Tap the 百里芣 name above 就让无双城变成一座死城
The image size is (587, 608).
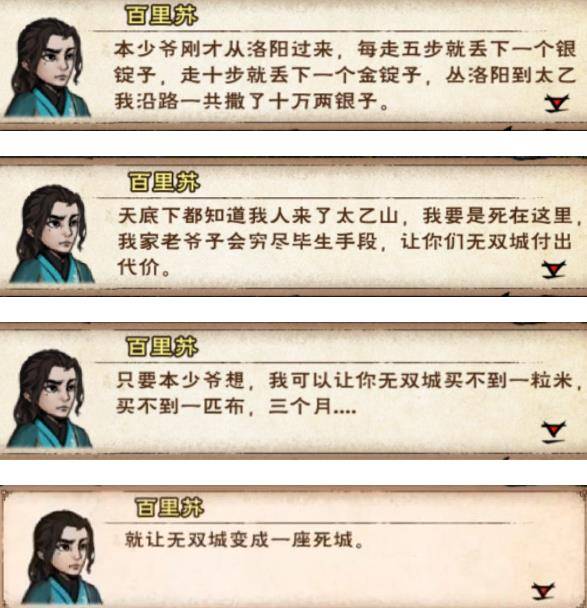coord(169,508)
